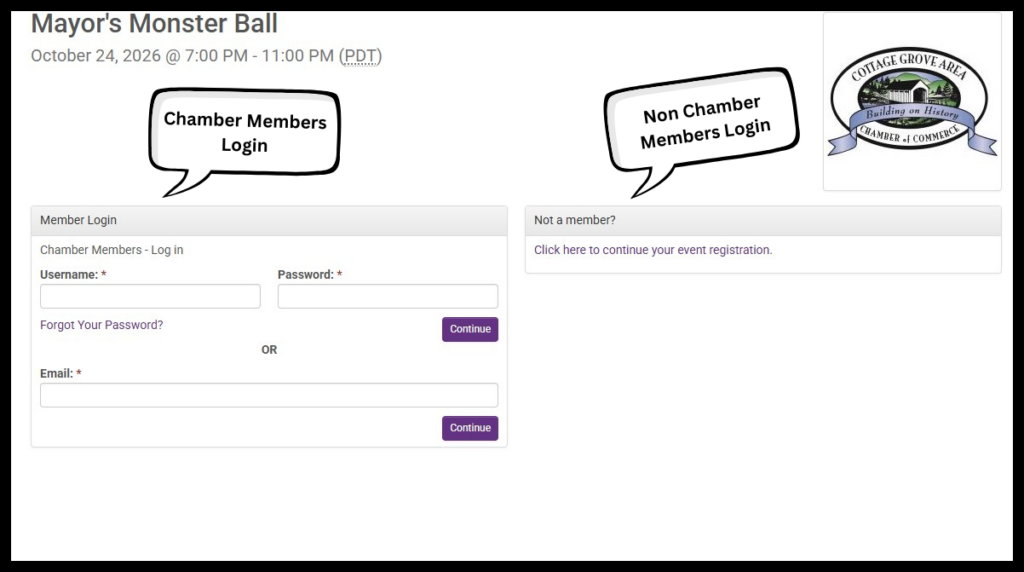Click the 'Not a member?' panel header
The width and height of the screenshot is (1024, 572).
coord(763,221)
